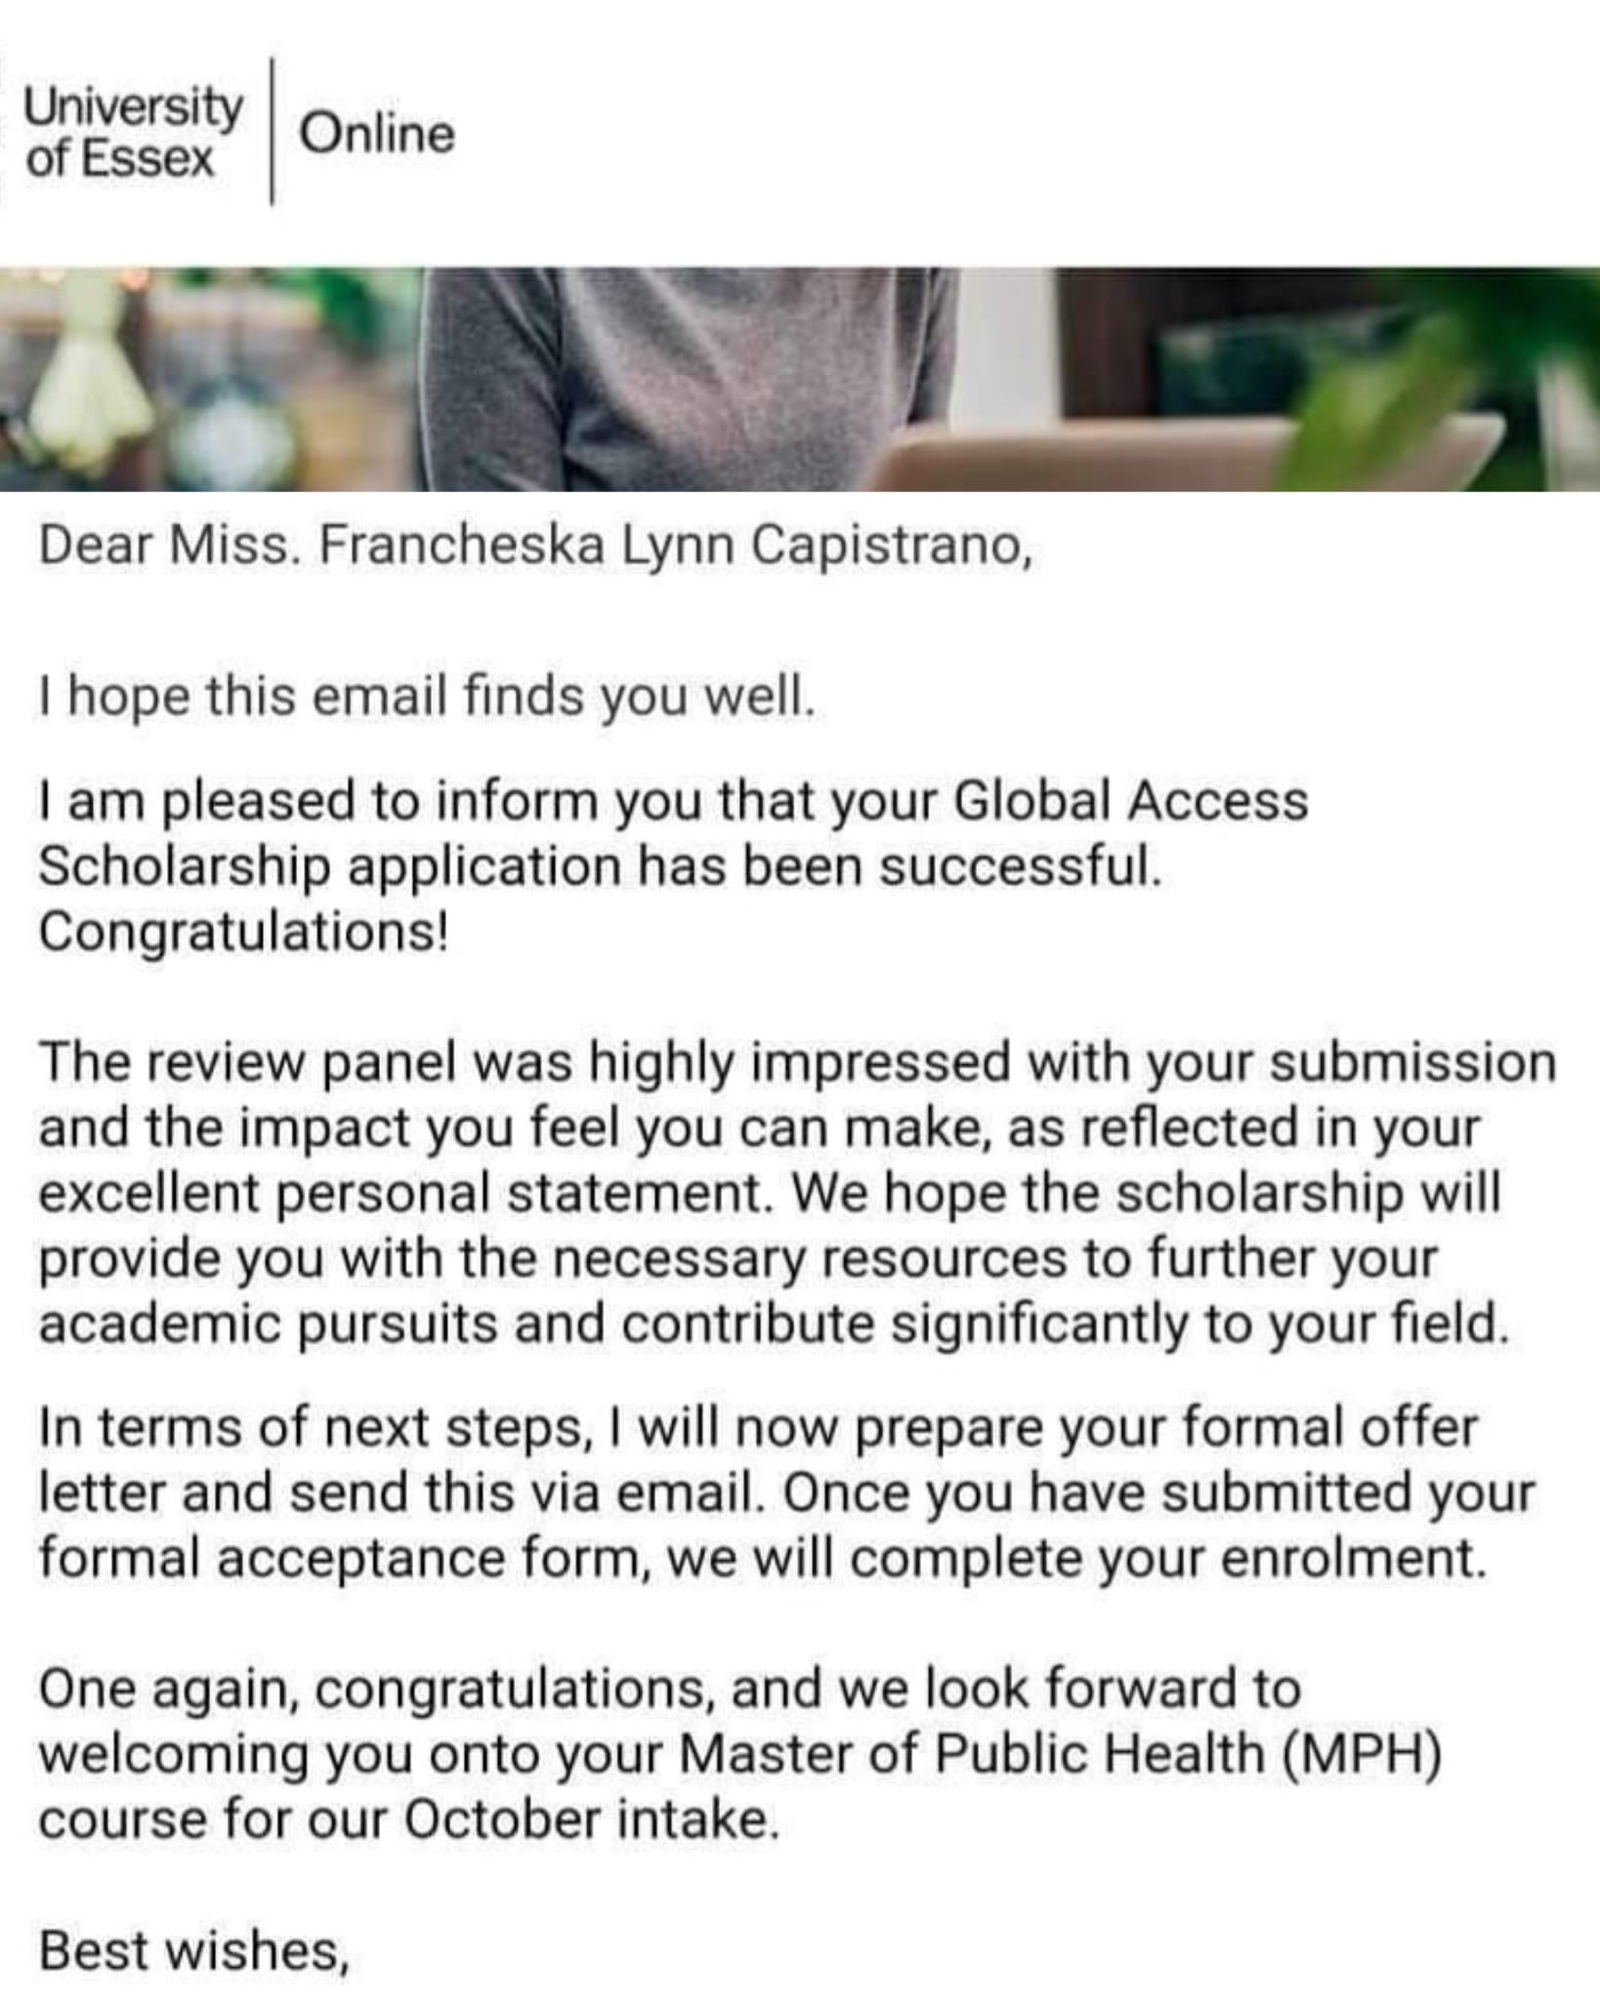The width and height of the screenshot is (1600, 2000).
Task: Click the University of Essex logo
Action: (132, 132)
